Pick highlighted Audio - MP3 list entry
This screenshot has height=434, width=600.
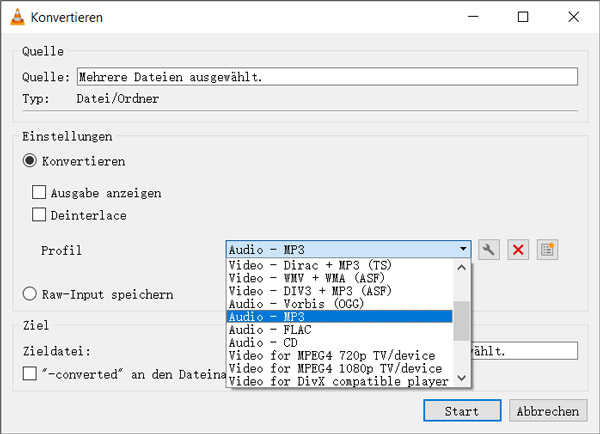click(x=340, y=317)
